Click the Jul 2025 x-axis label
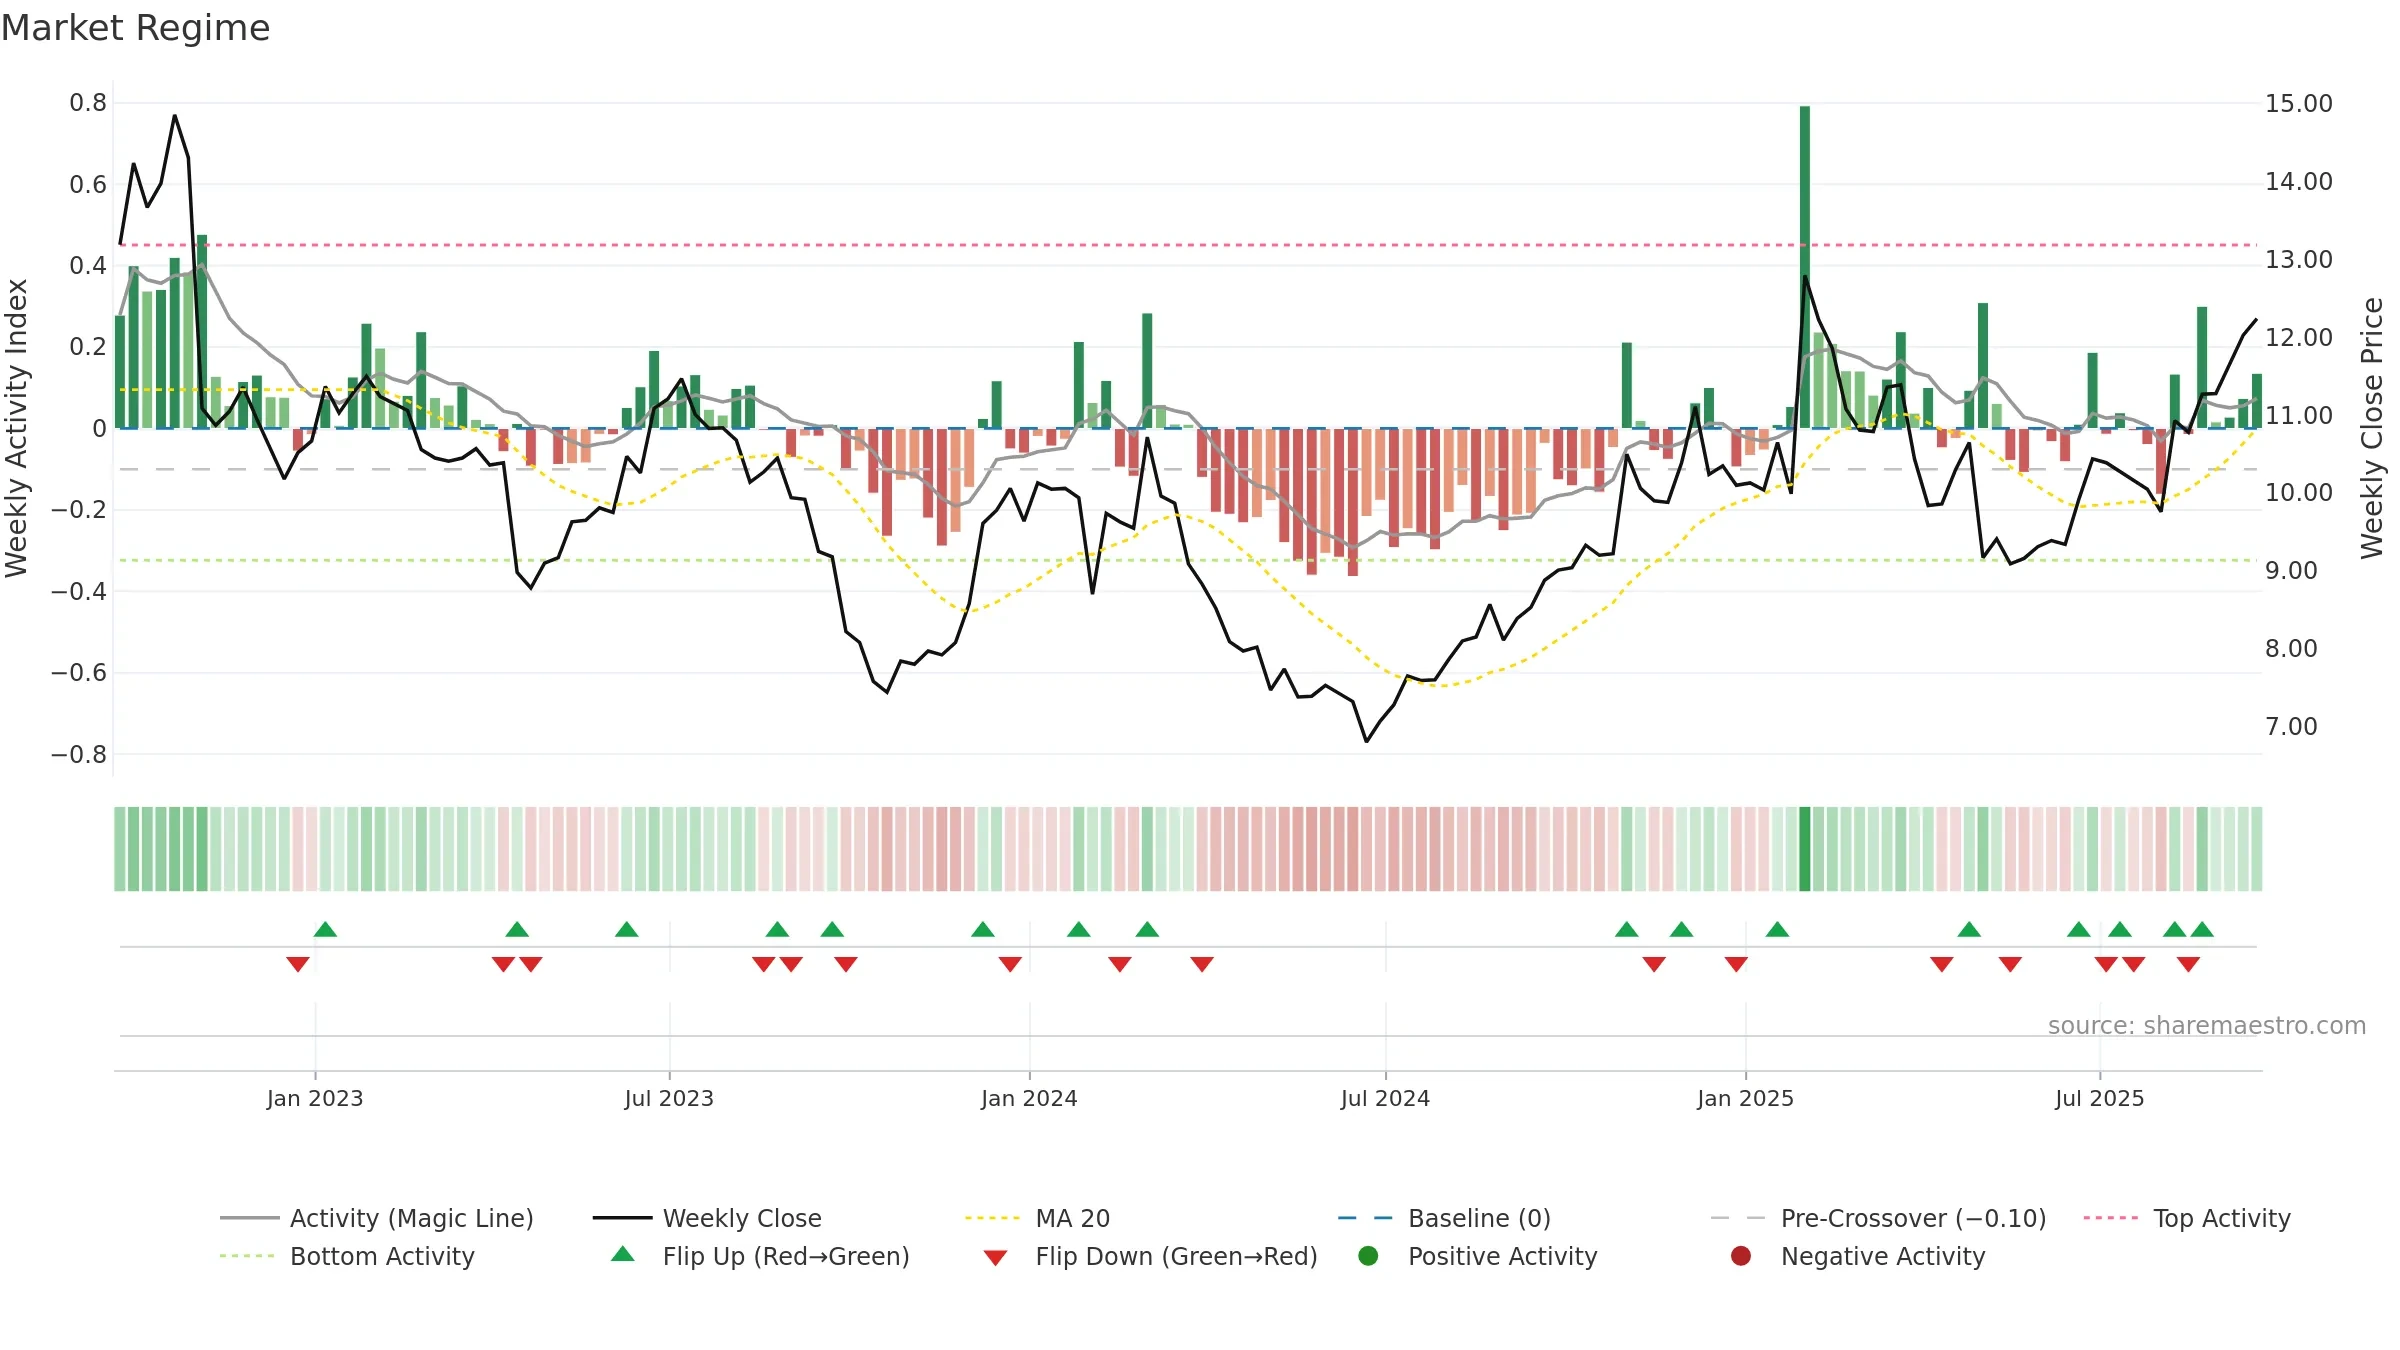The image size is (2400, 1350). pos(2099,1098)
